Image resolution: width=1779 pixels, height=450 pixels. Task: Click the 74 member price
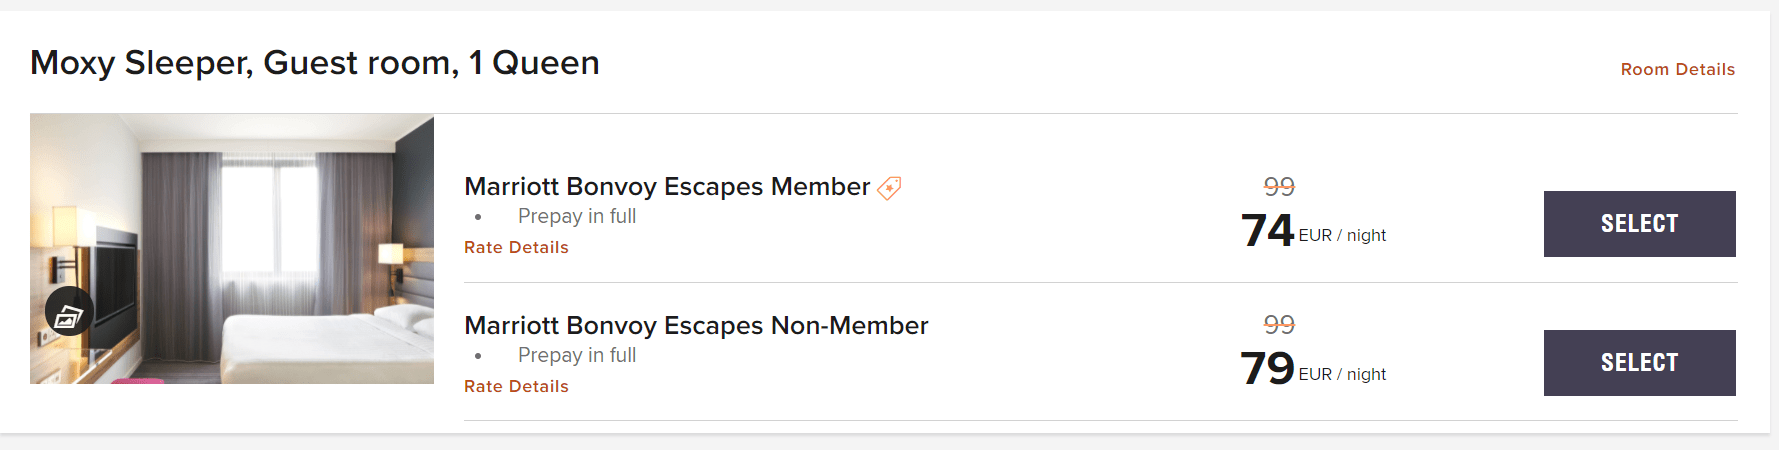(x=1267, y=230)
